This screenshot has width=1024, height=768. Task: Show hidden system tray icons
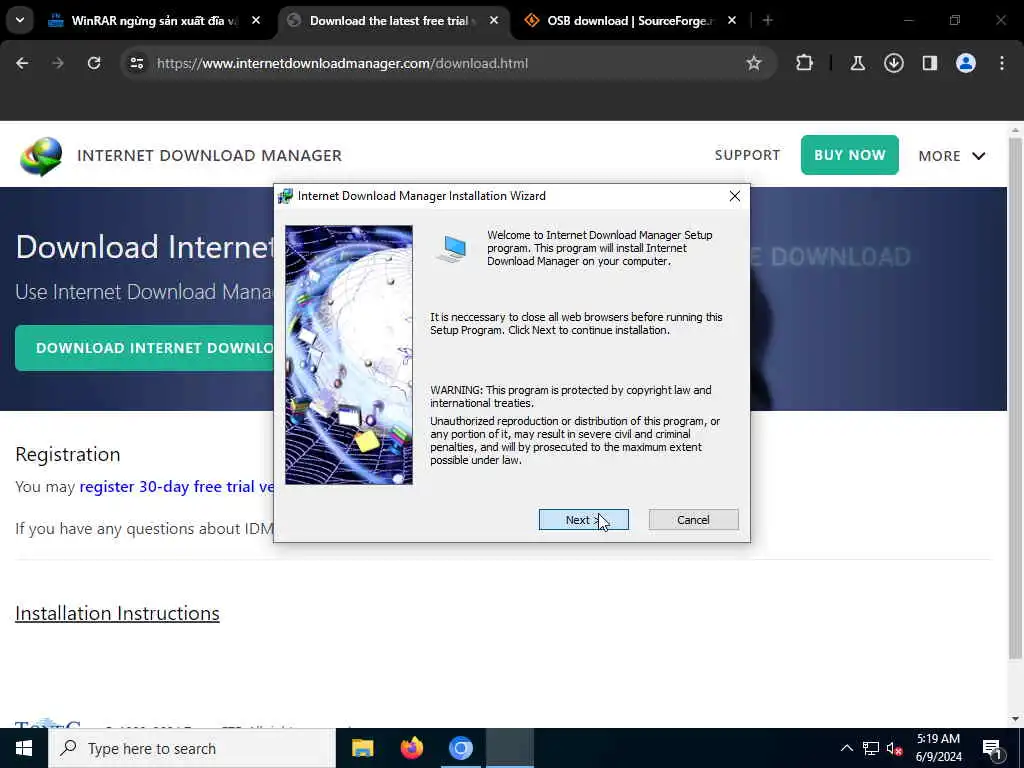pyautogui.click(x=846, y=748)
